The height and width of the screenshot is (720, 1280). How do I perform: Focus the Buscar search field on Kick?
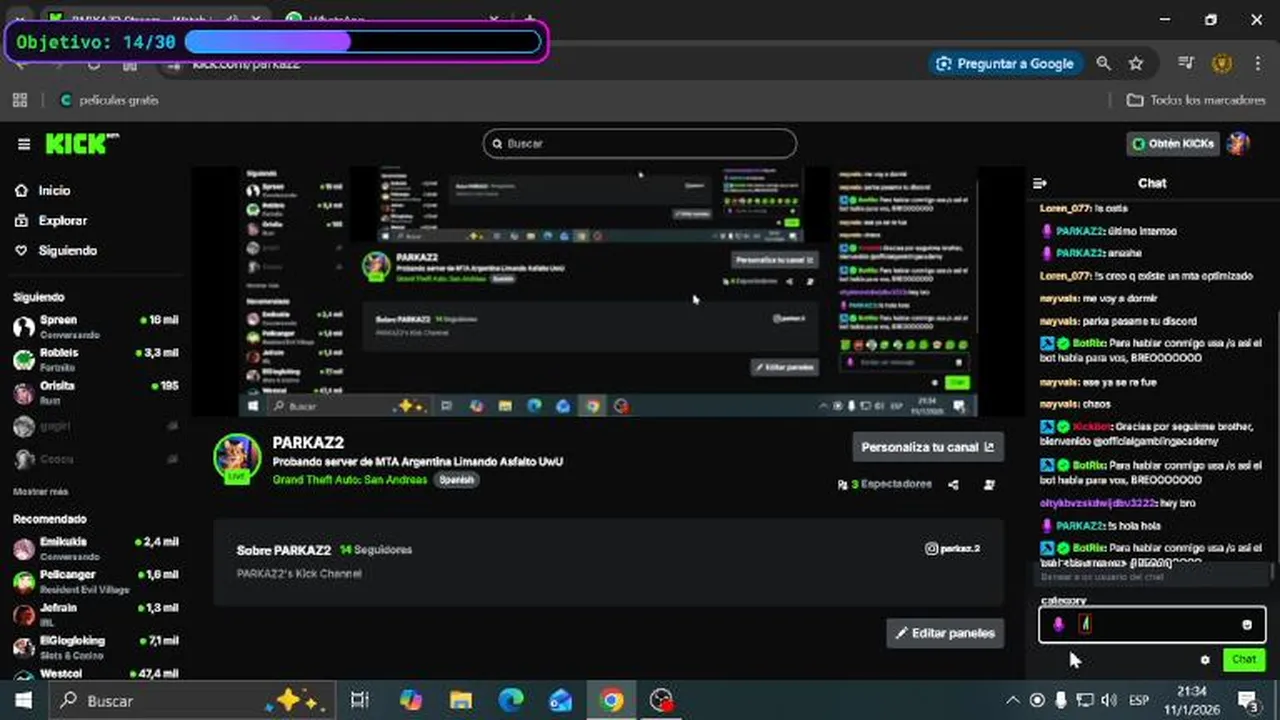point(640,144)
